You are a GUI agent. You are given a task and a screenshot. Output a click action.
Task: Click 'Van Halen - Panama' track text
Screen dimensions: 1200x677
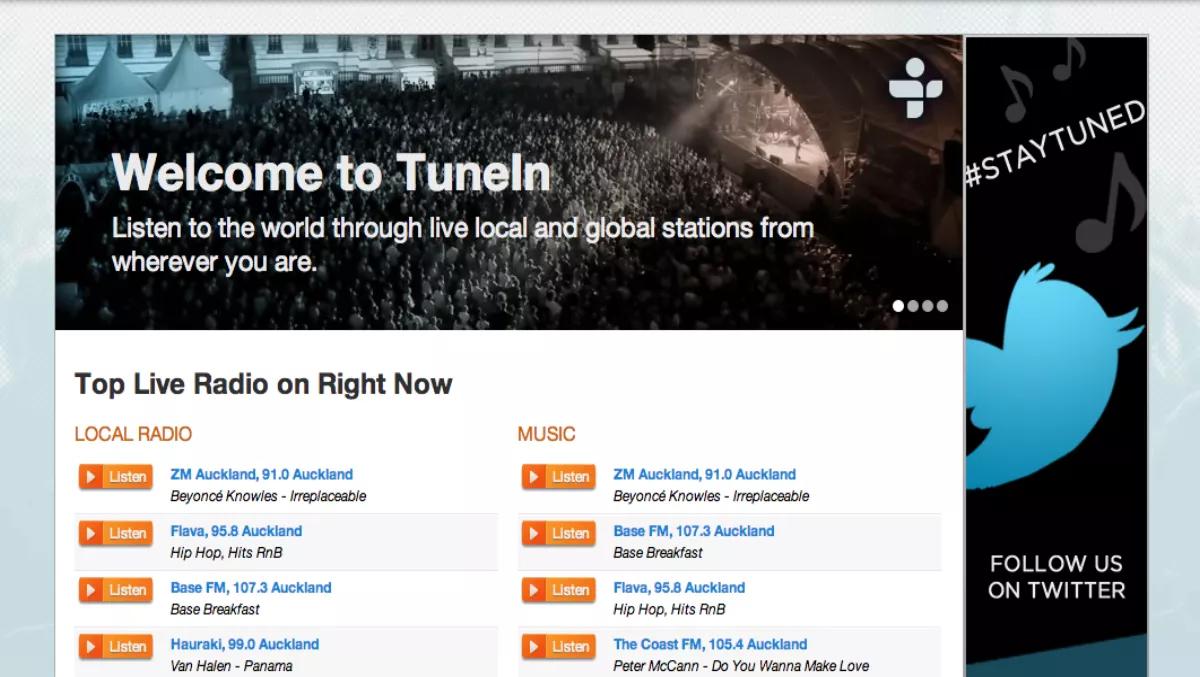pyautogui.click(x=232, y=666)
